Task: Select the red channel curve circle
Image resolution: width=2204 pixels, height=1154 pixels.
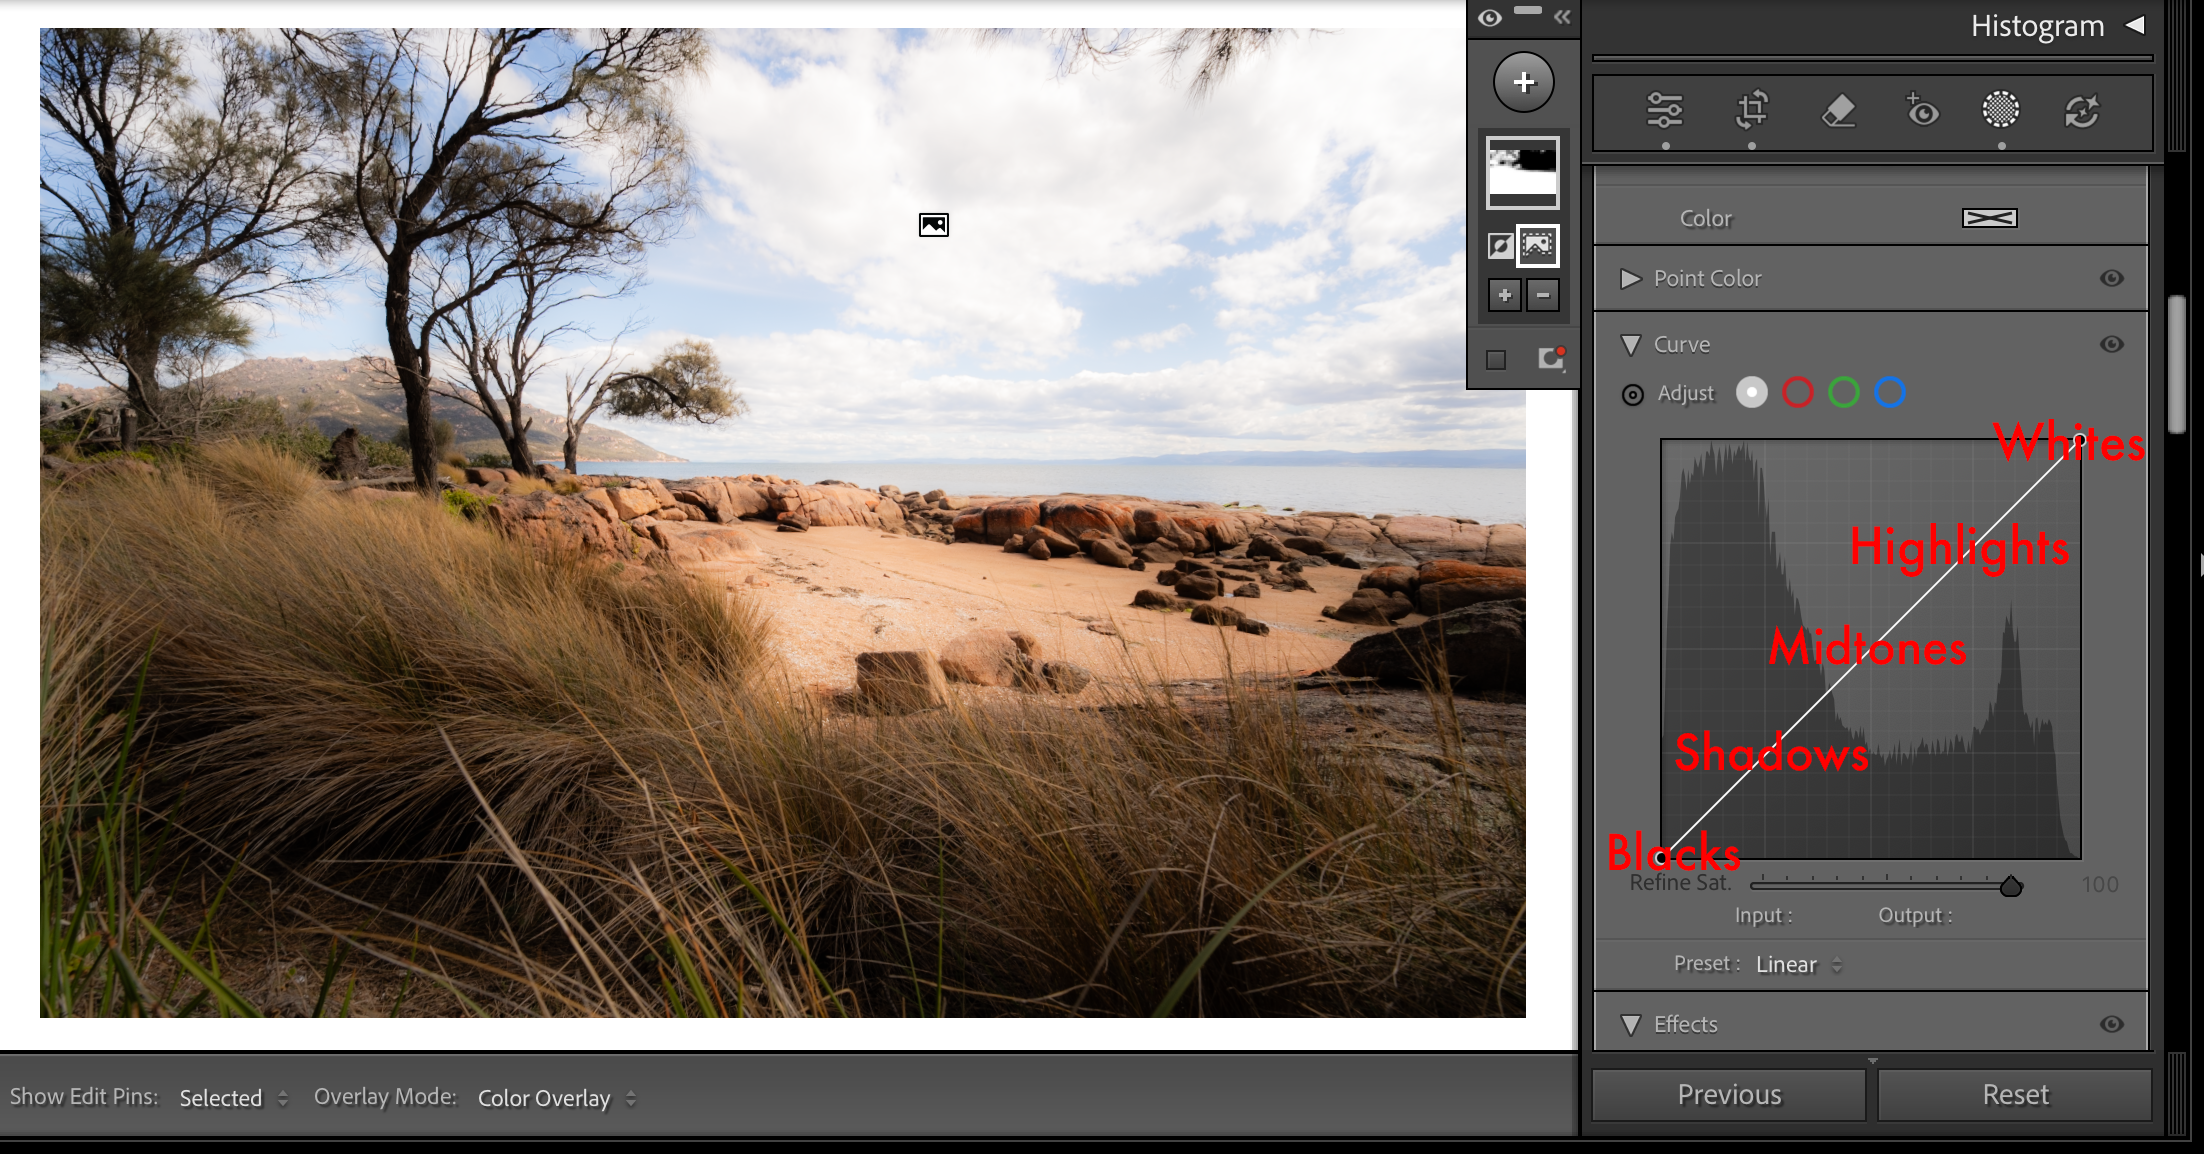Action: (1797, 392)
